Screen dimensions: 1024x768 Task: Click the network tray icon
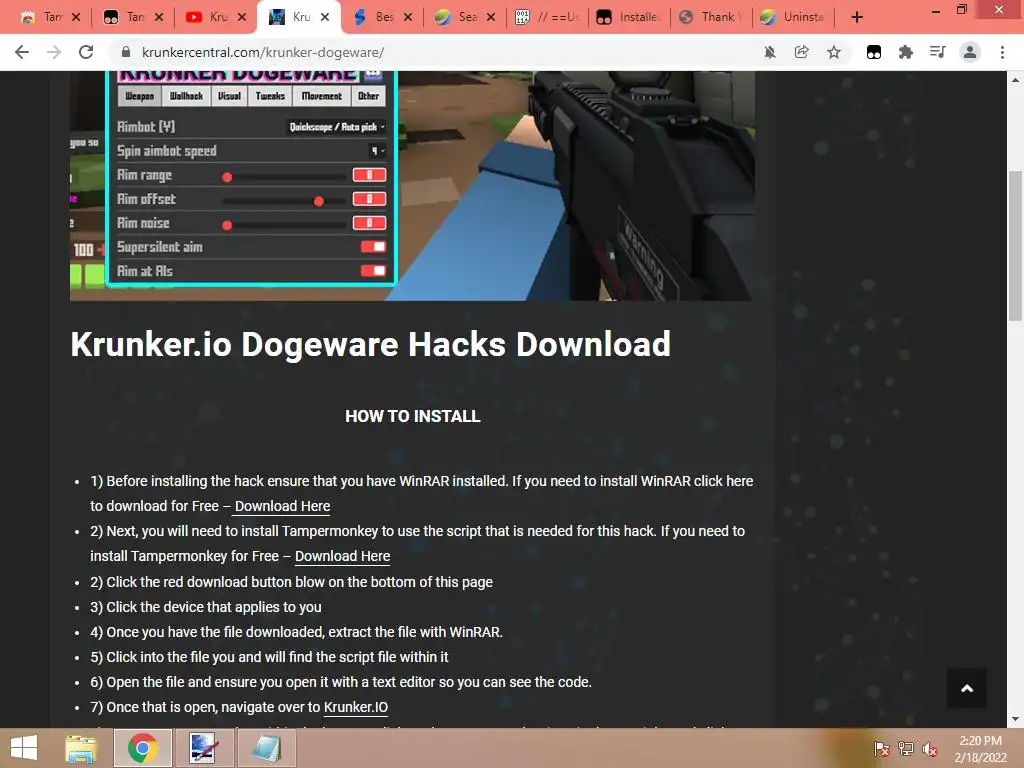906,748
